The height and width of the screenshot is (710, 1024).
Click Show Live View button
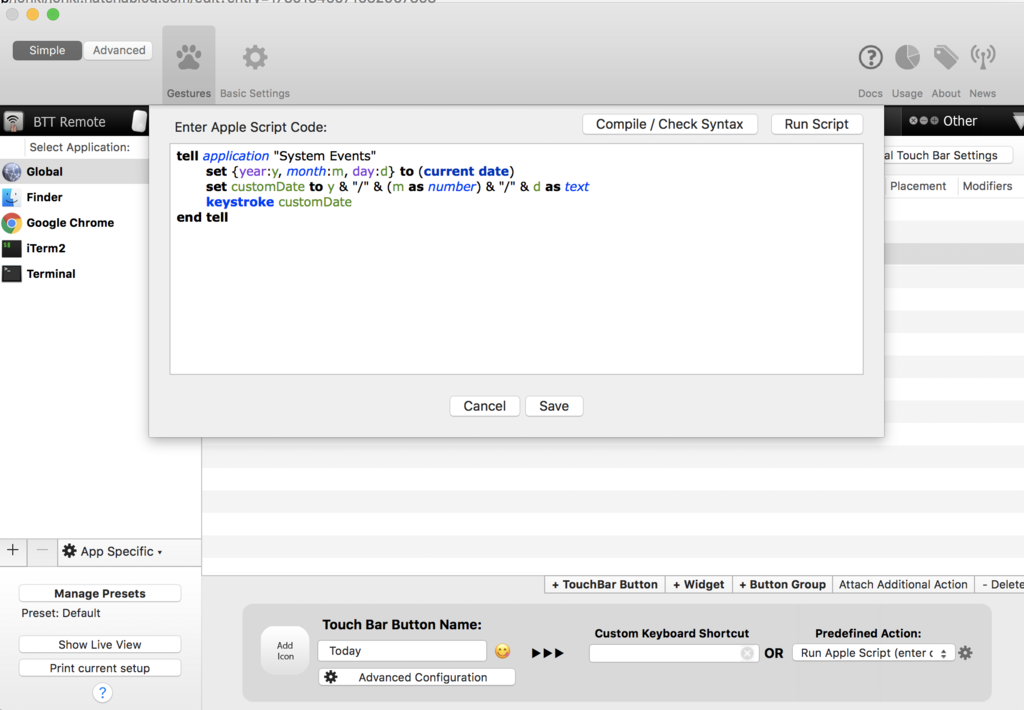pos(100,645)
